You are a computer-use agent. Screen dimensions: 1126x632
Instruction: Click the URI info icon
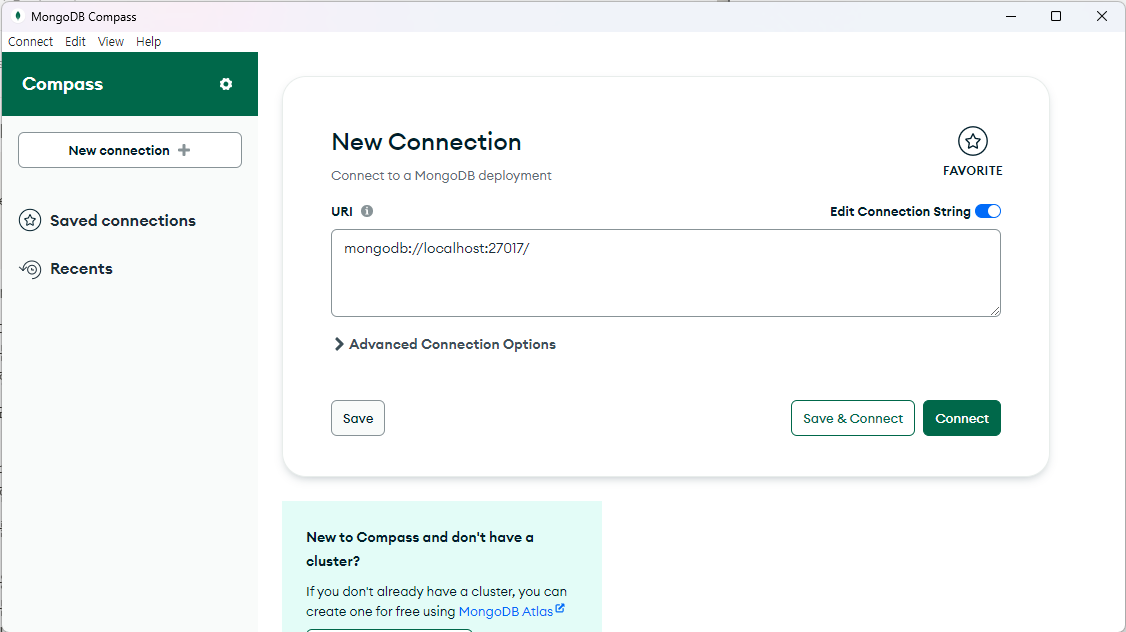pyautogui.click(x=366, y=211)
